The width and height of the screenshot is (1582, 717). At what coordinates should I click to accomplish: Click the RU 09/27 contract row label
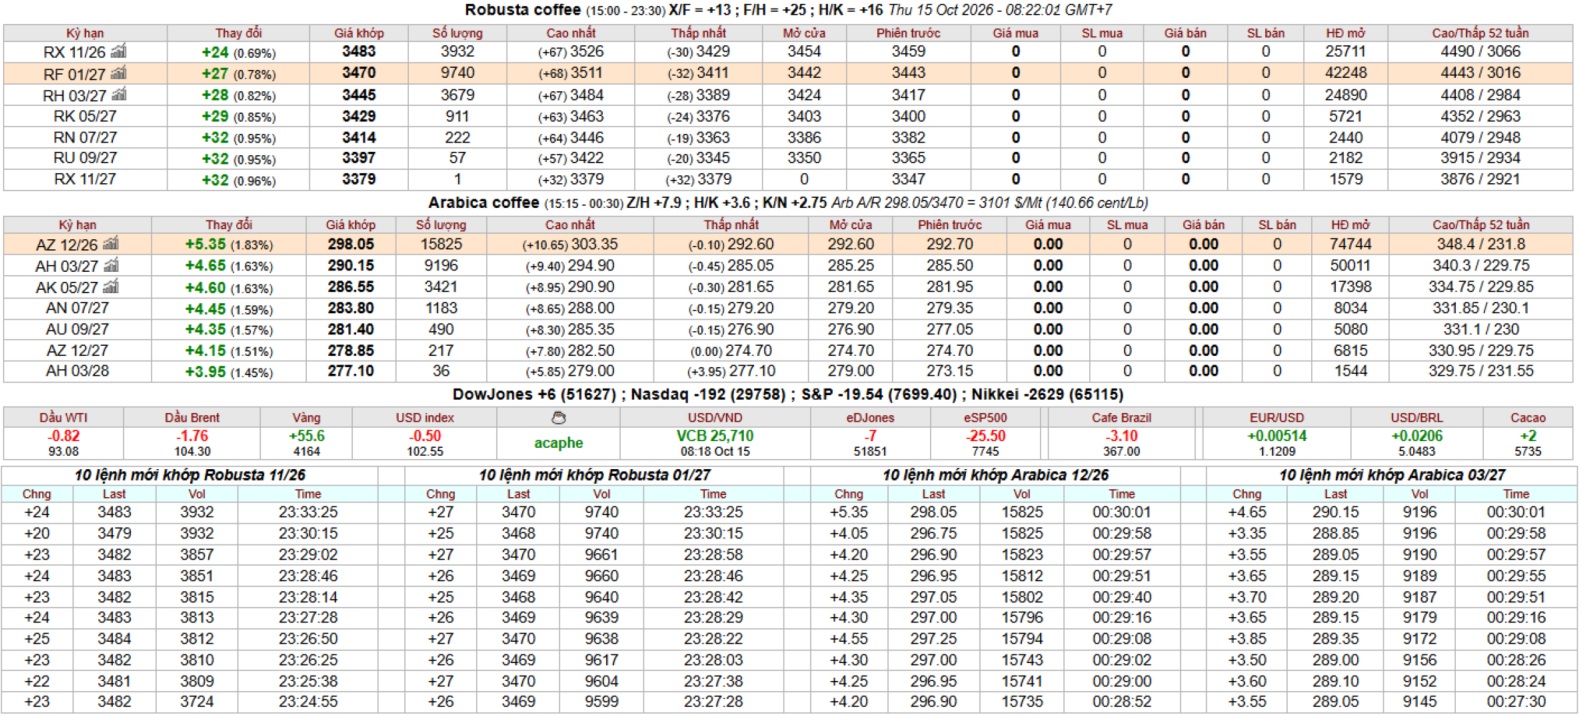click(x=85, y=158)
